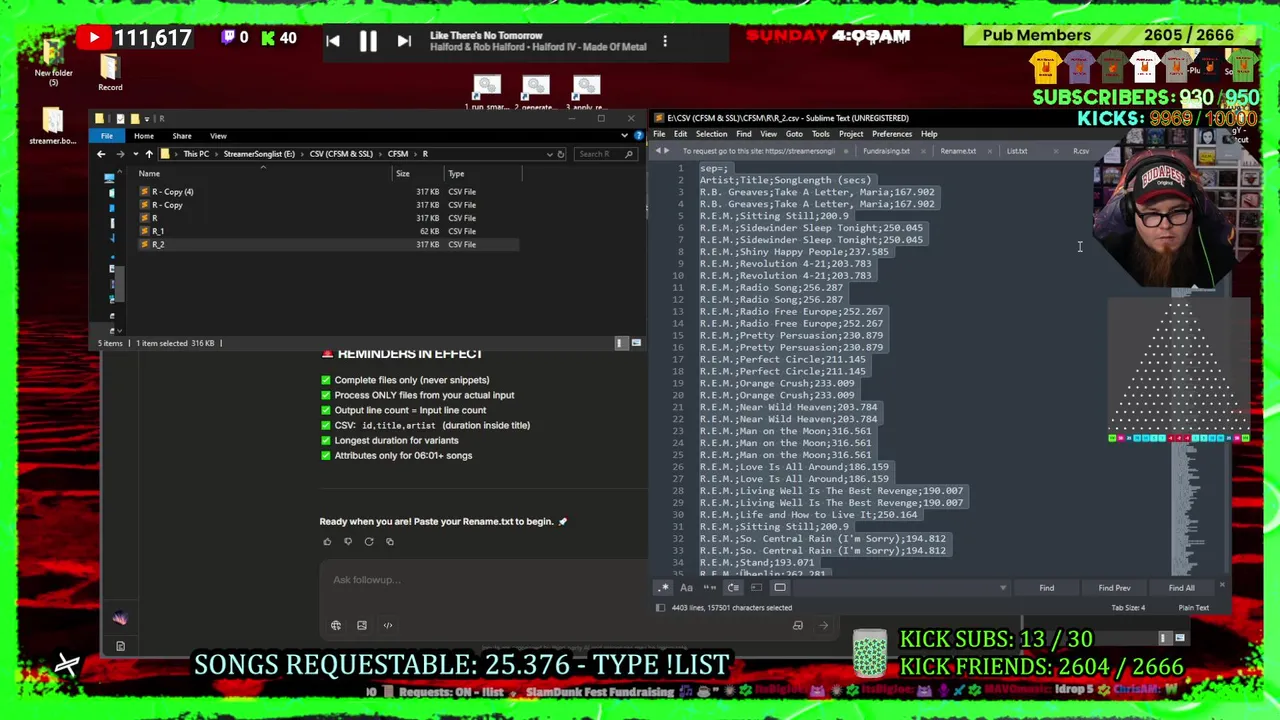1280x720 pixels.
Task: Open Sublime Find menu
Action: click(x=744, y=134)
